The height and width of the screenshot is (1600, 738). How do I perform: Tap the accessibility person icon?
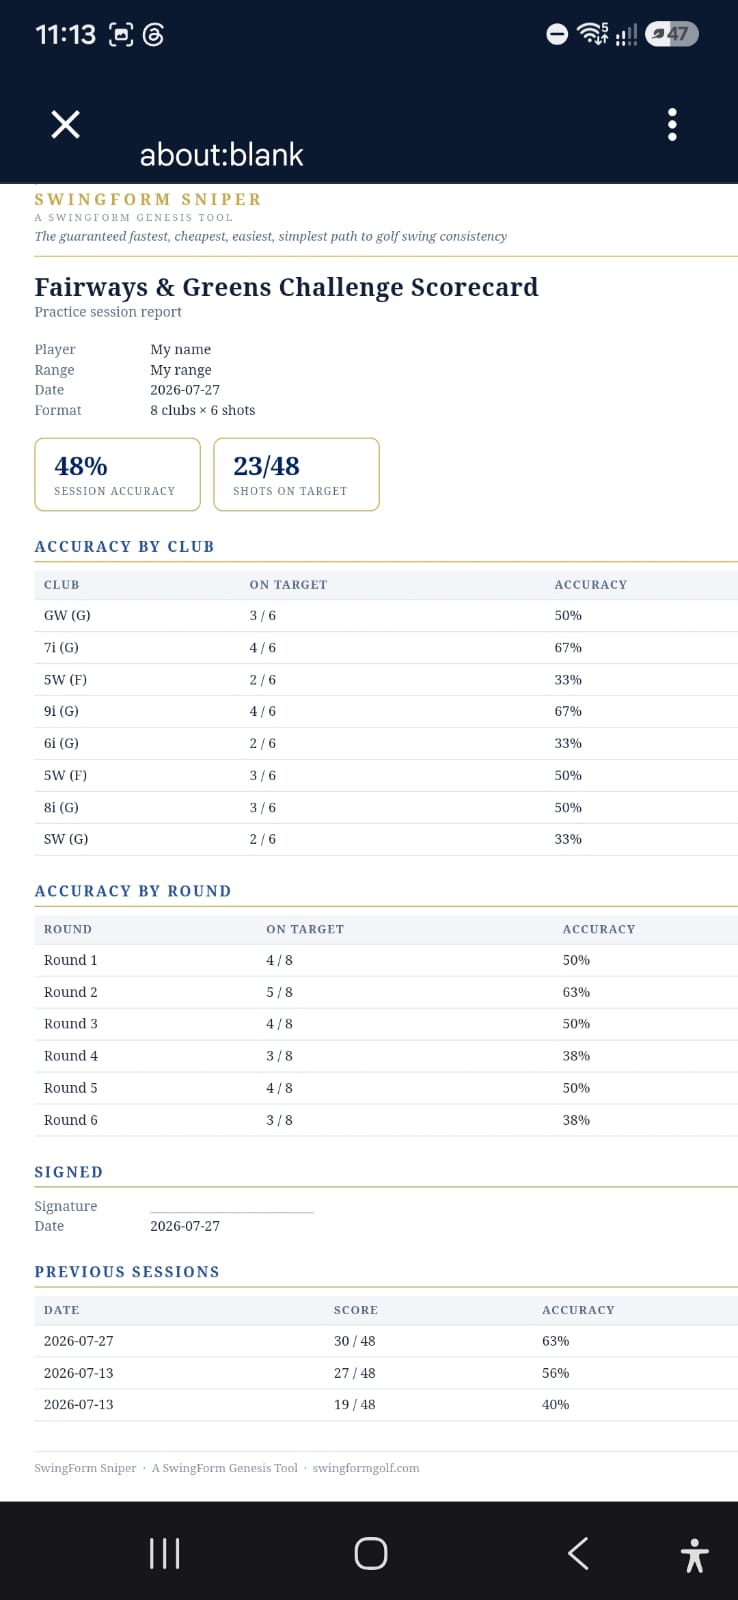coord(694,1556)
